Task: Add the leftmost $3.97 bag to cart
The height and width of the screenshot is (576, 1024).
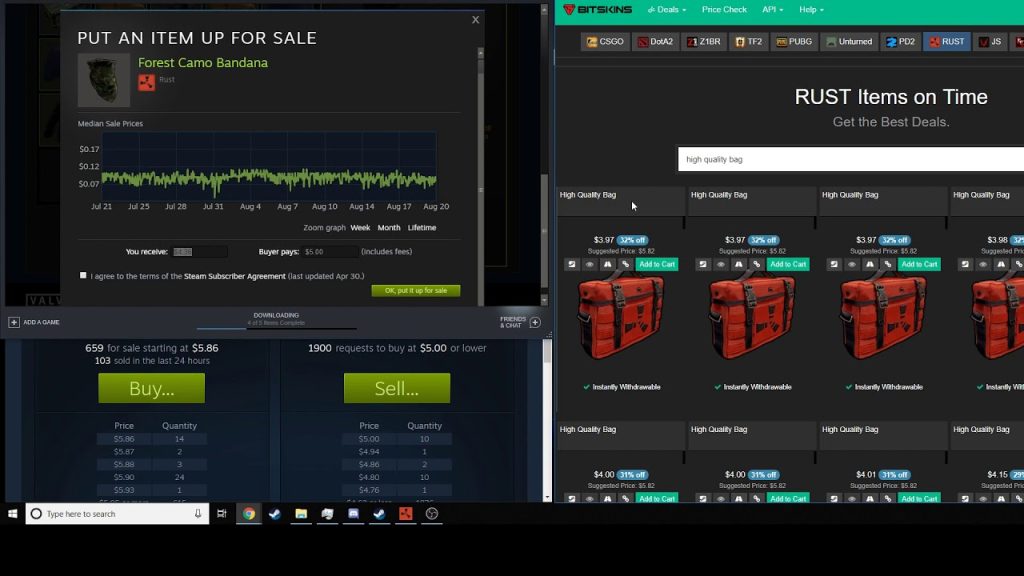Action: [657, 264]
